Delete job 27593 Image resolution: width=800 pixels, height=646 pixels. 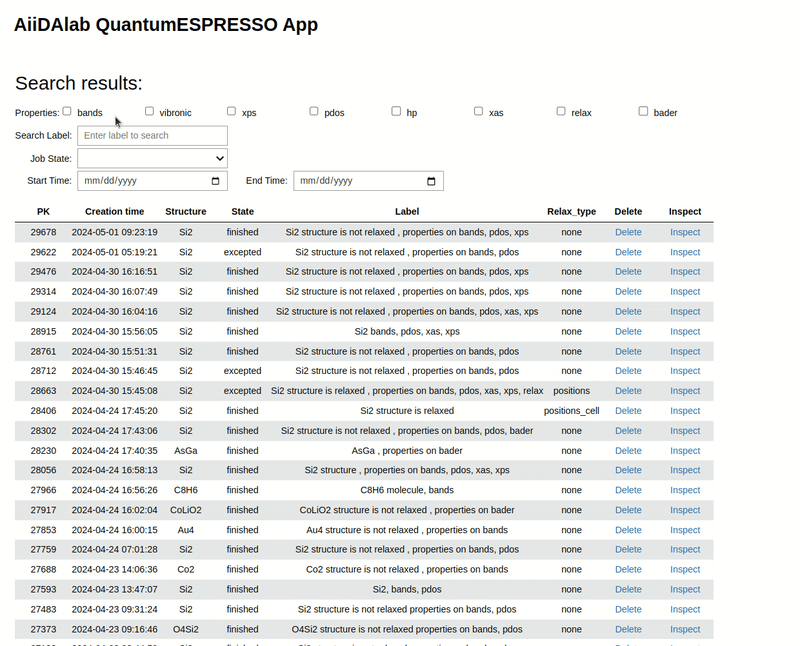click(628, 589)
